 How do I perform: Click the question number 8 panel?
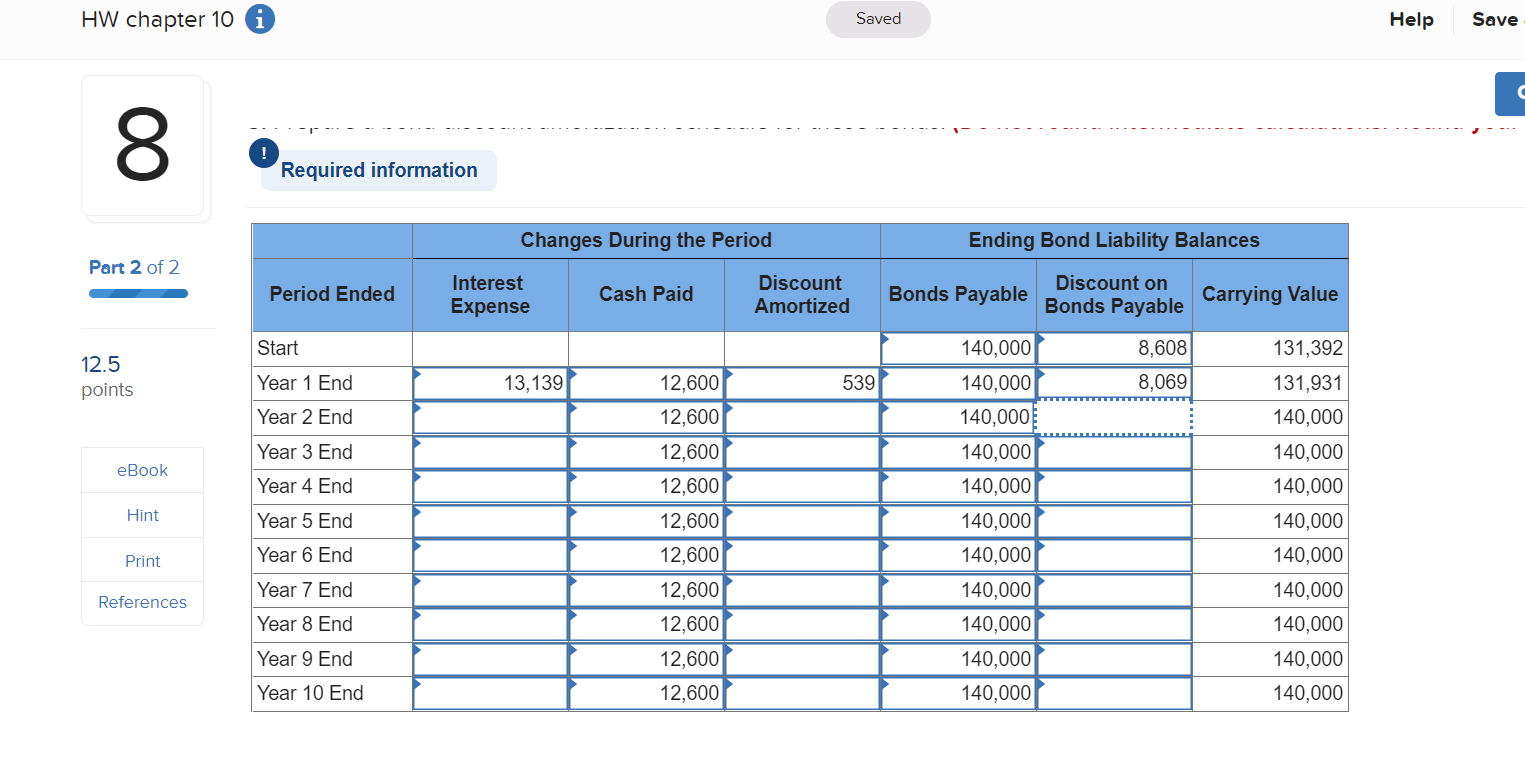coord(144,148)
